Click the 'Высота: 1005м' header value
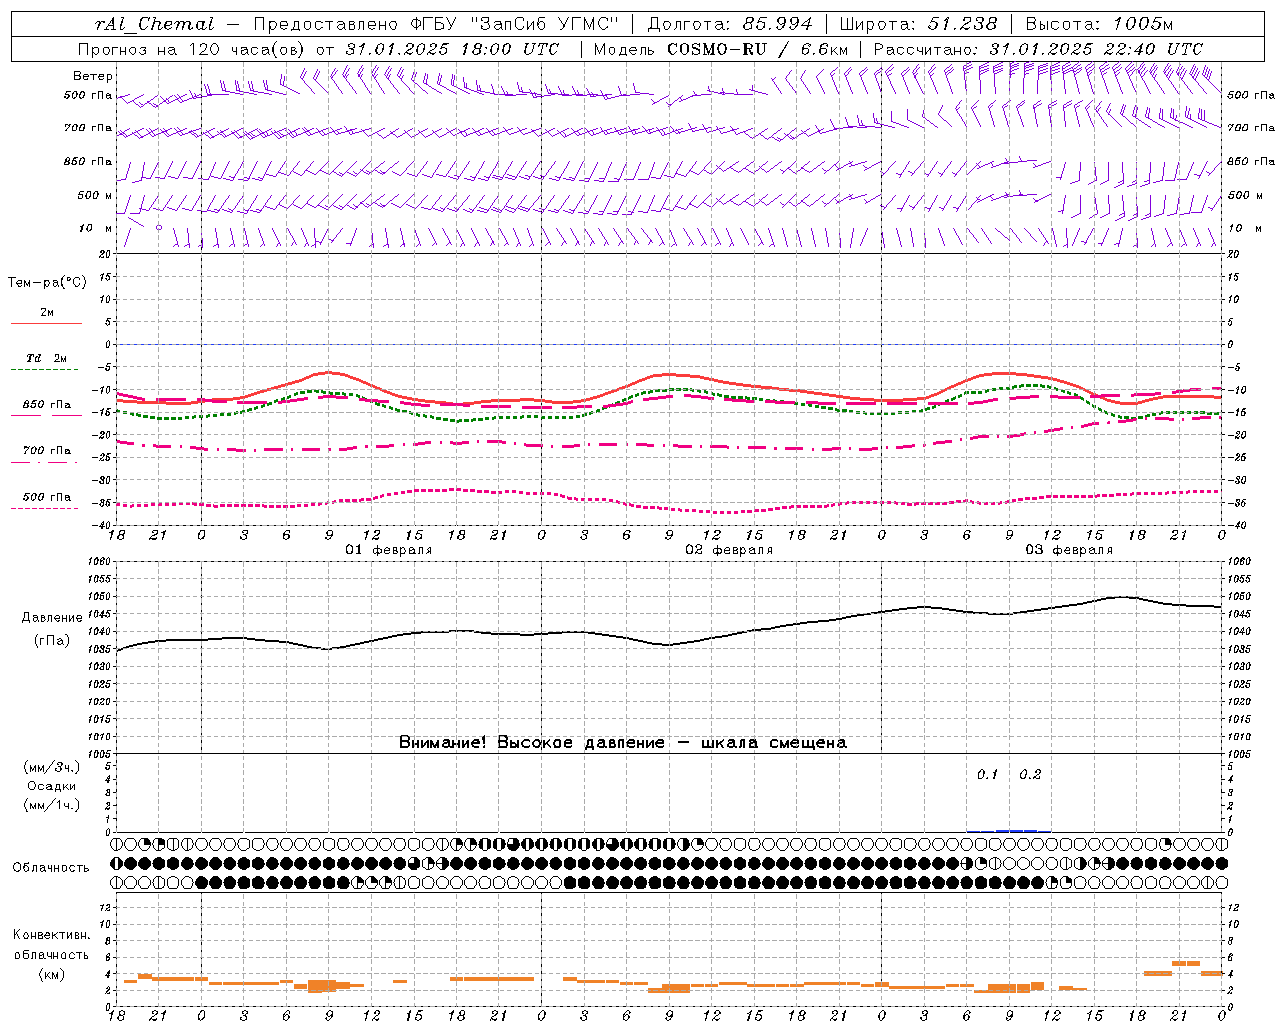 [1099, 24]
